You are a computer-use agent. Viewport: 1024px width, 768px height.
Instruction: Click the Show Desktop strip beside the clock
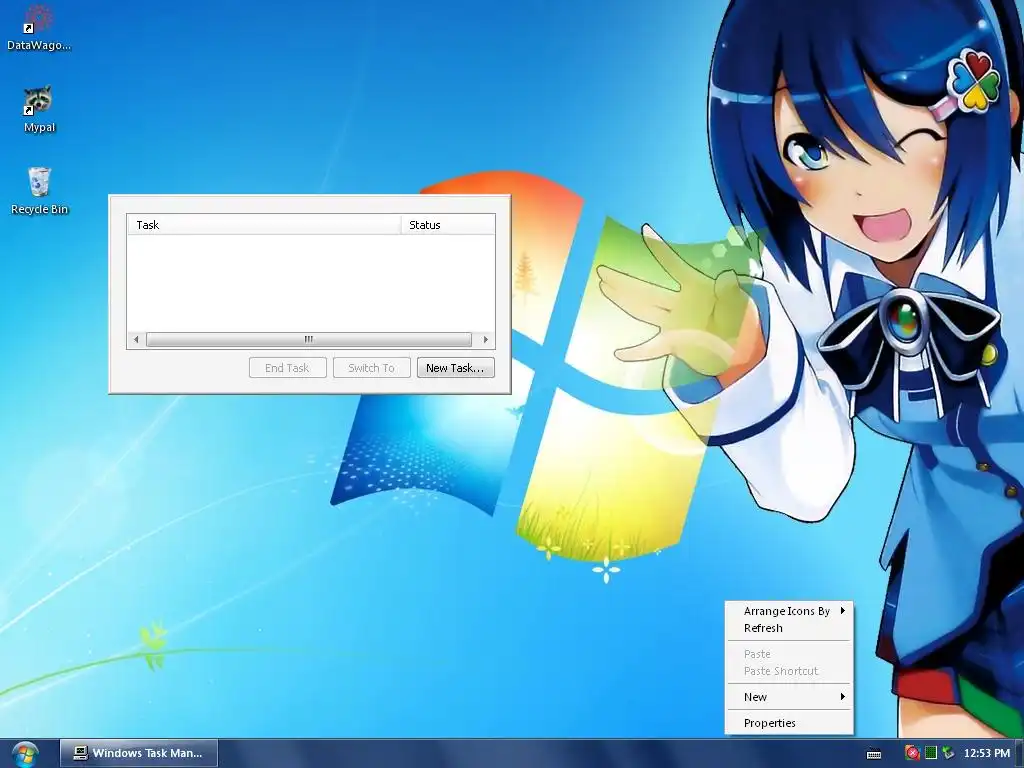point(1020,754)
